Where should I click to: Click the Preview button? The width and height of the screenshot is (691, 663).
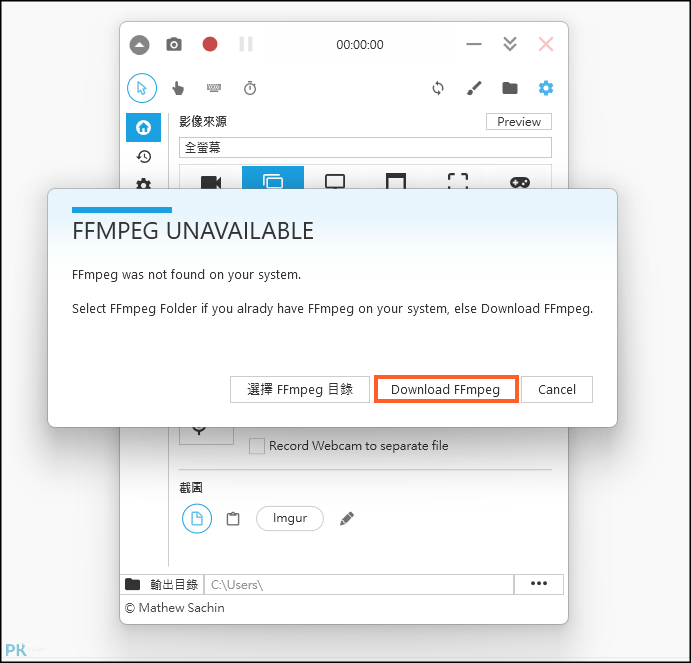519,122
